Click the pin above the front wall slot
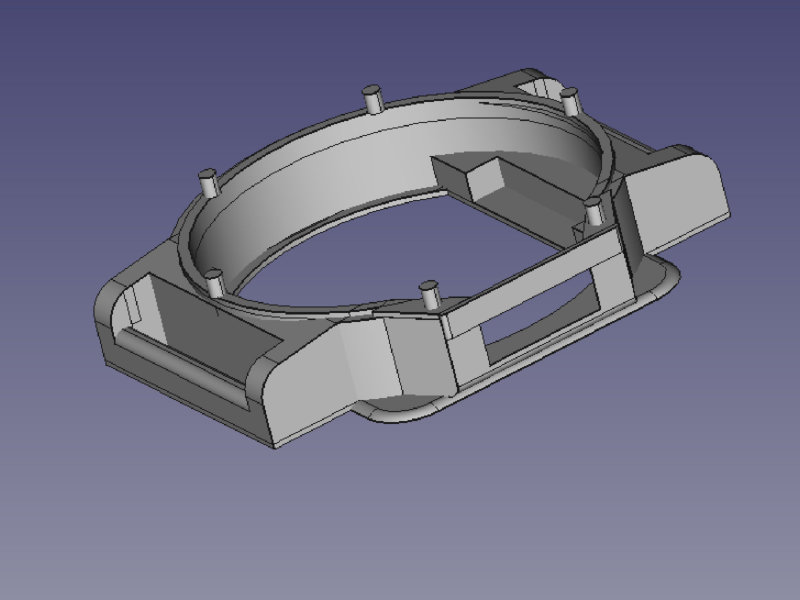This screenshot has width=800, height=600. [x=430, y=296]
